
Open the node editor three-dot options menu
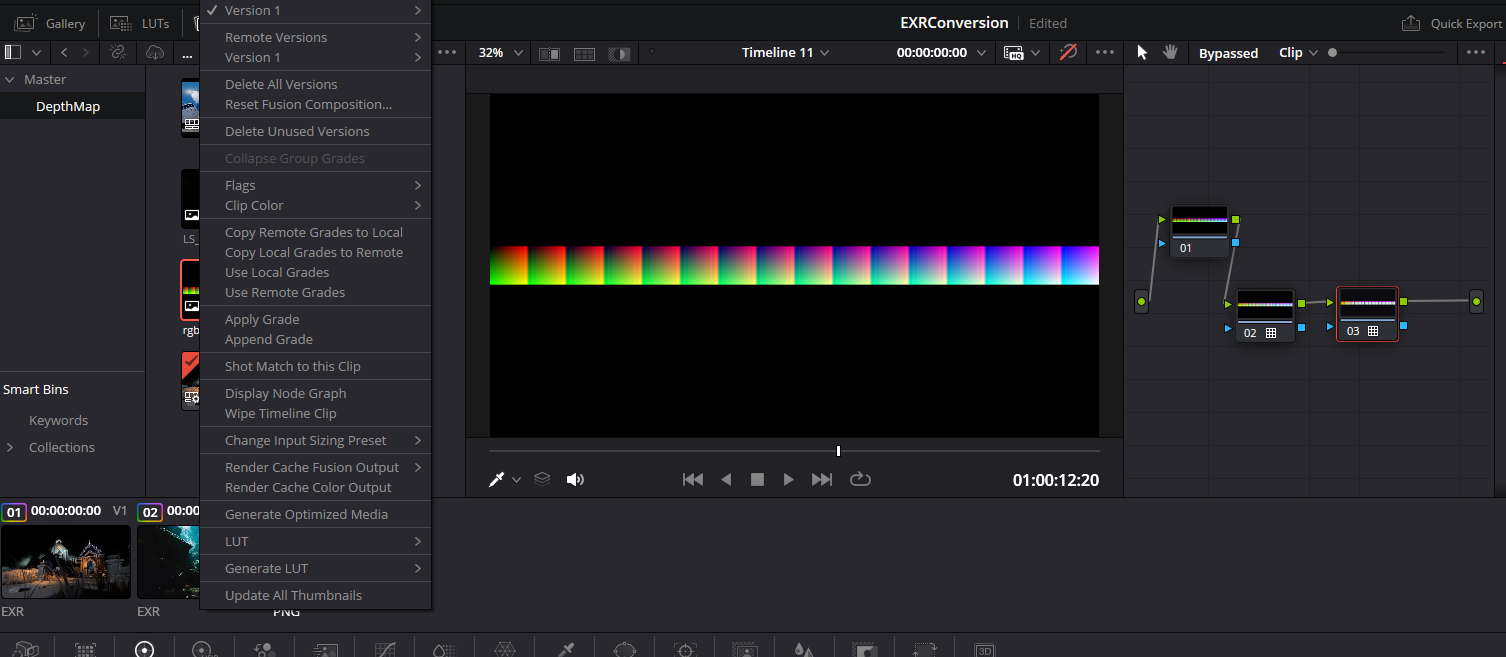point(1476,52)
